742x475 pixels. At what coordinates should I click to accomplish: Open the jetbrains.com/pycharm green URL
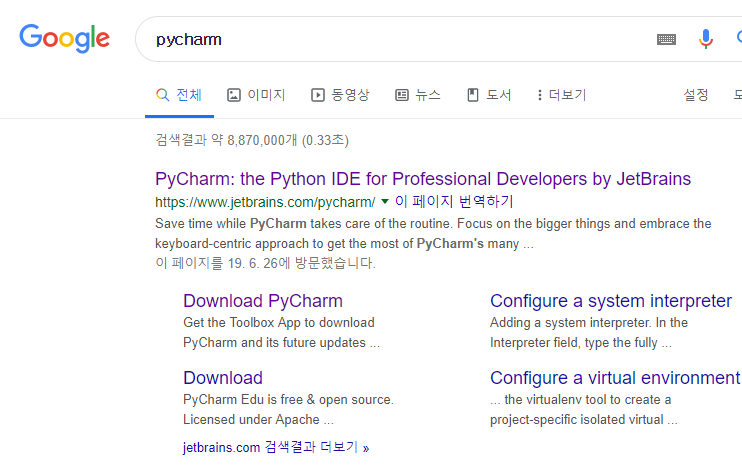click(265, 202)
